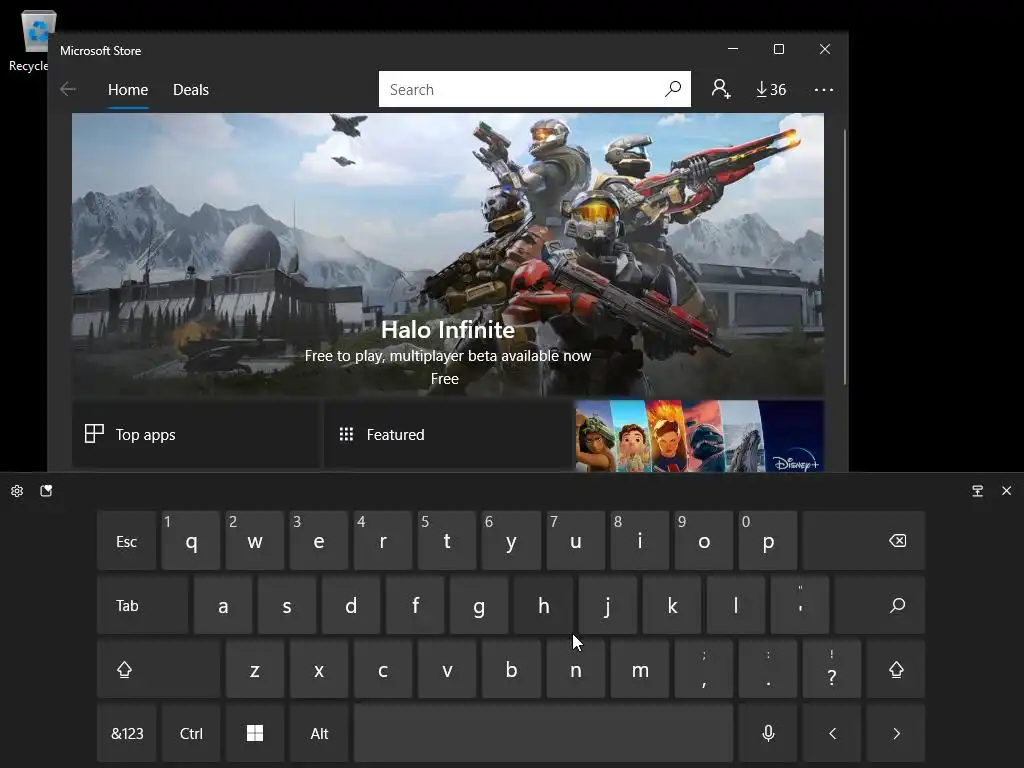Tap the right arrow key
1024x768 pixels.
pos(895,733)
